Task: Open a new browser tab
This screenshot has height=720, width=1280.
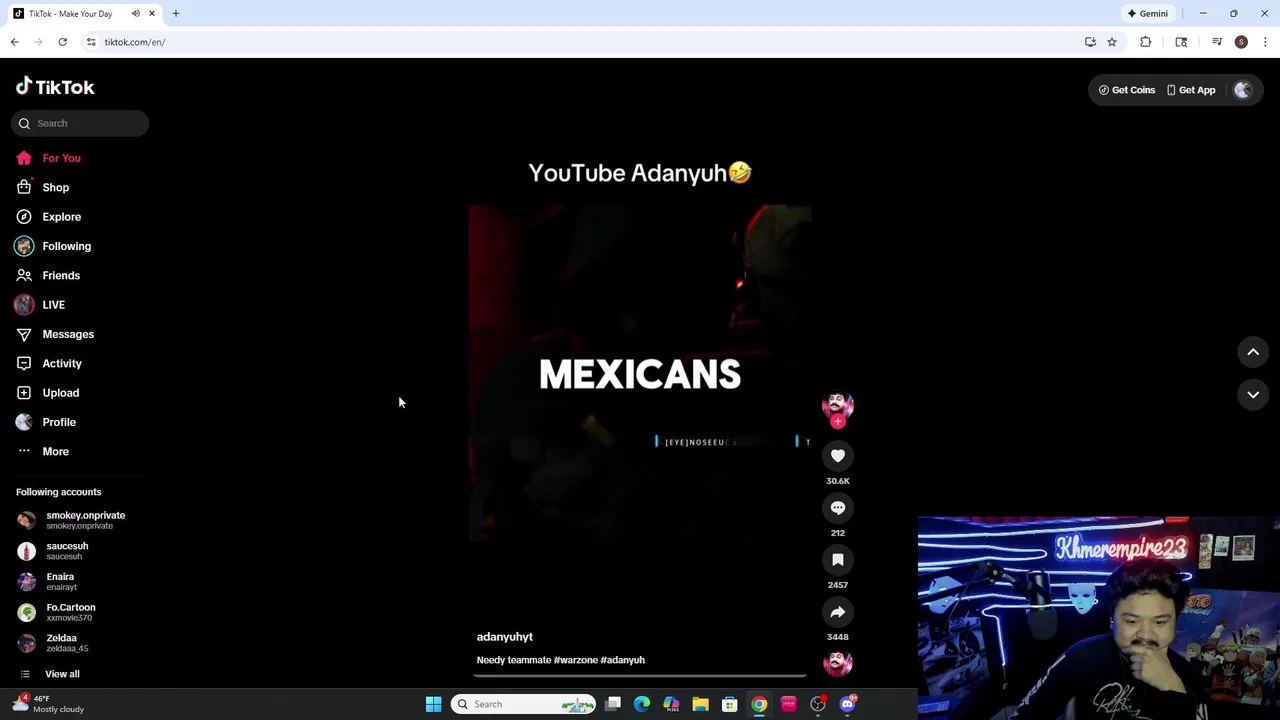Action: point(176,14)
